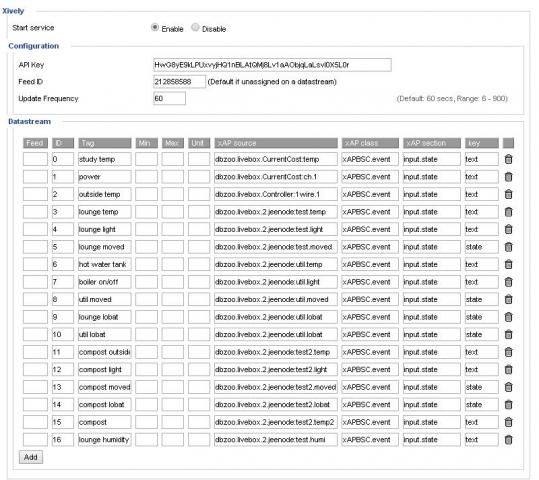Click the Max field in lounge temp row
Image resolution: width=539 pixels, height=480 pixels.
point(173,212)
